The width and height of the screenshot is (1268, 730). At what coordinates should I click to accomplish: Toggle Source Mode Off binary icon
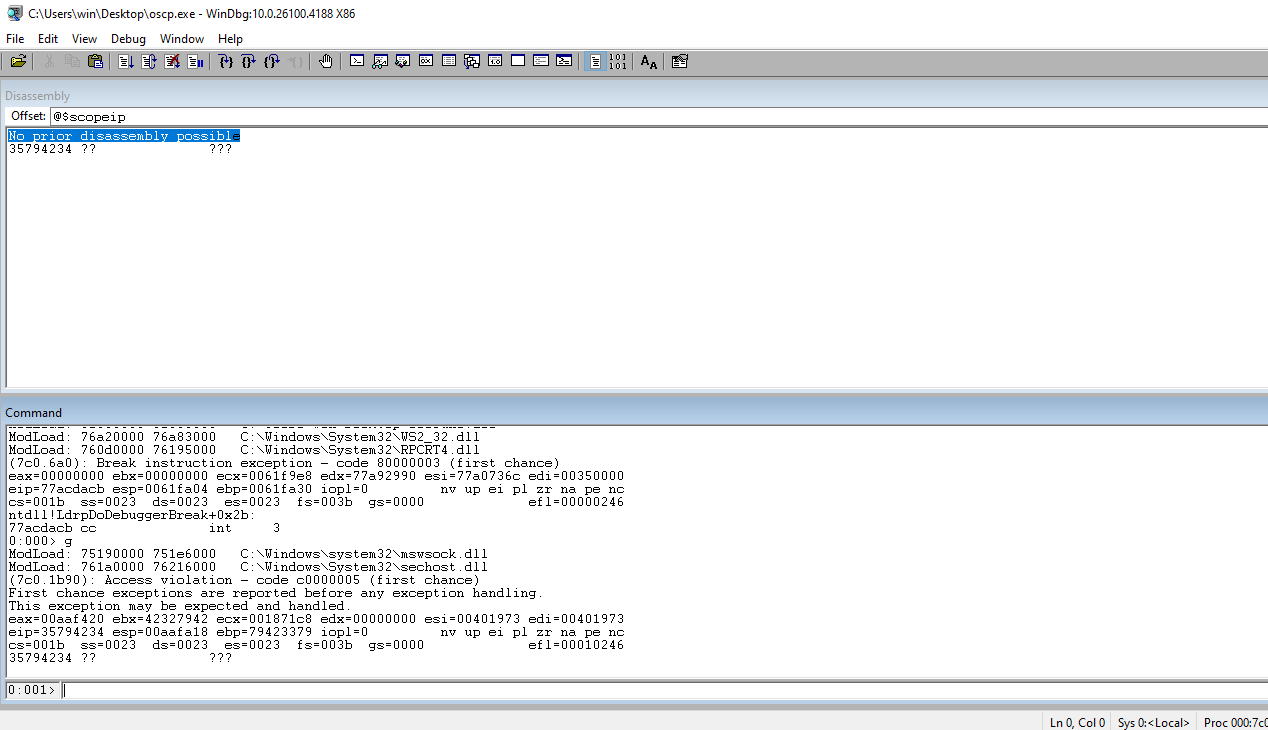pos(618,62)
